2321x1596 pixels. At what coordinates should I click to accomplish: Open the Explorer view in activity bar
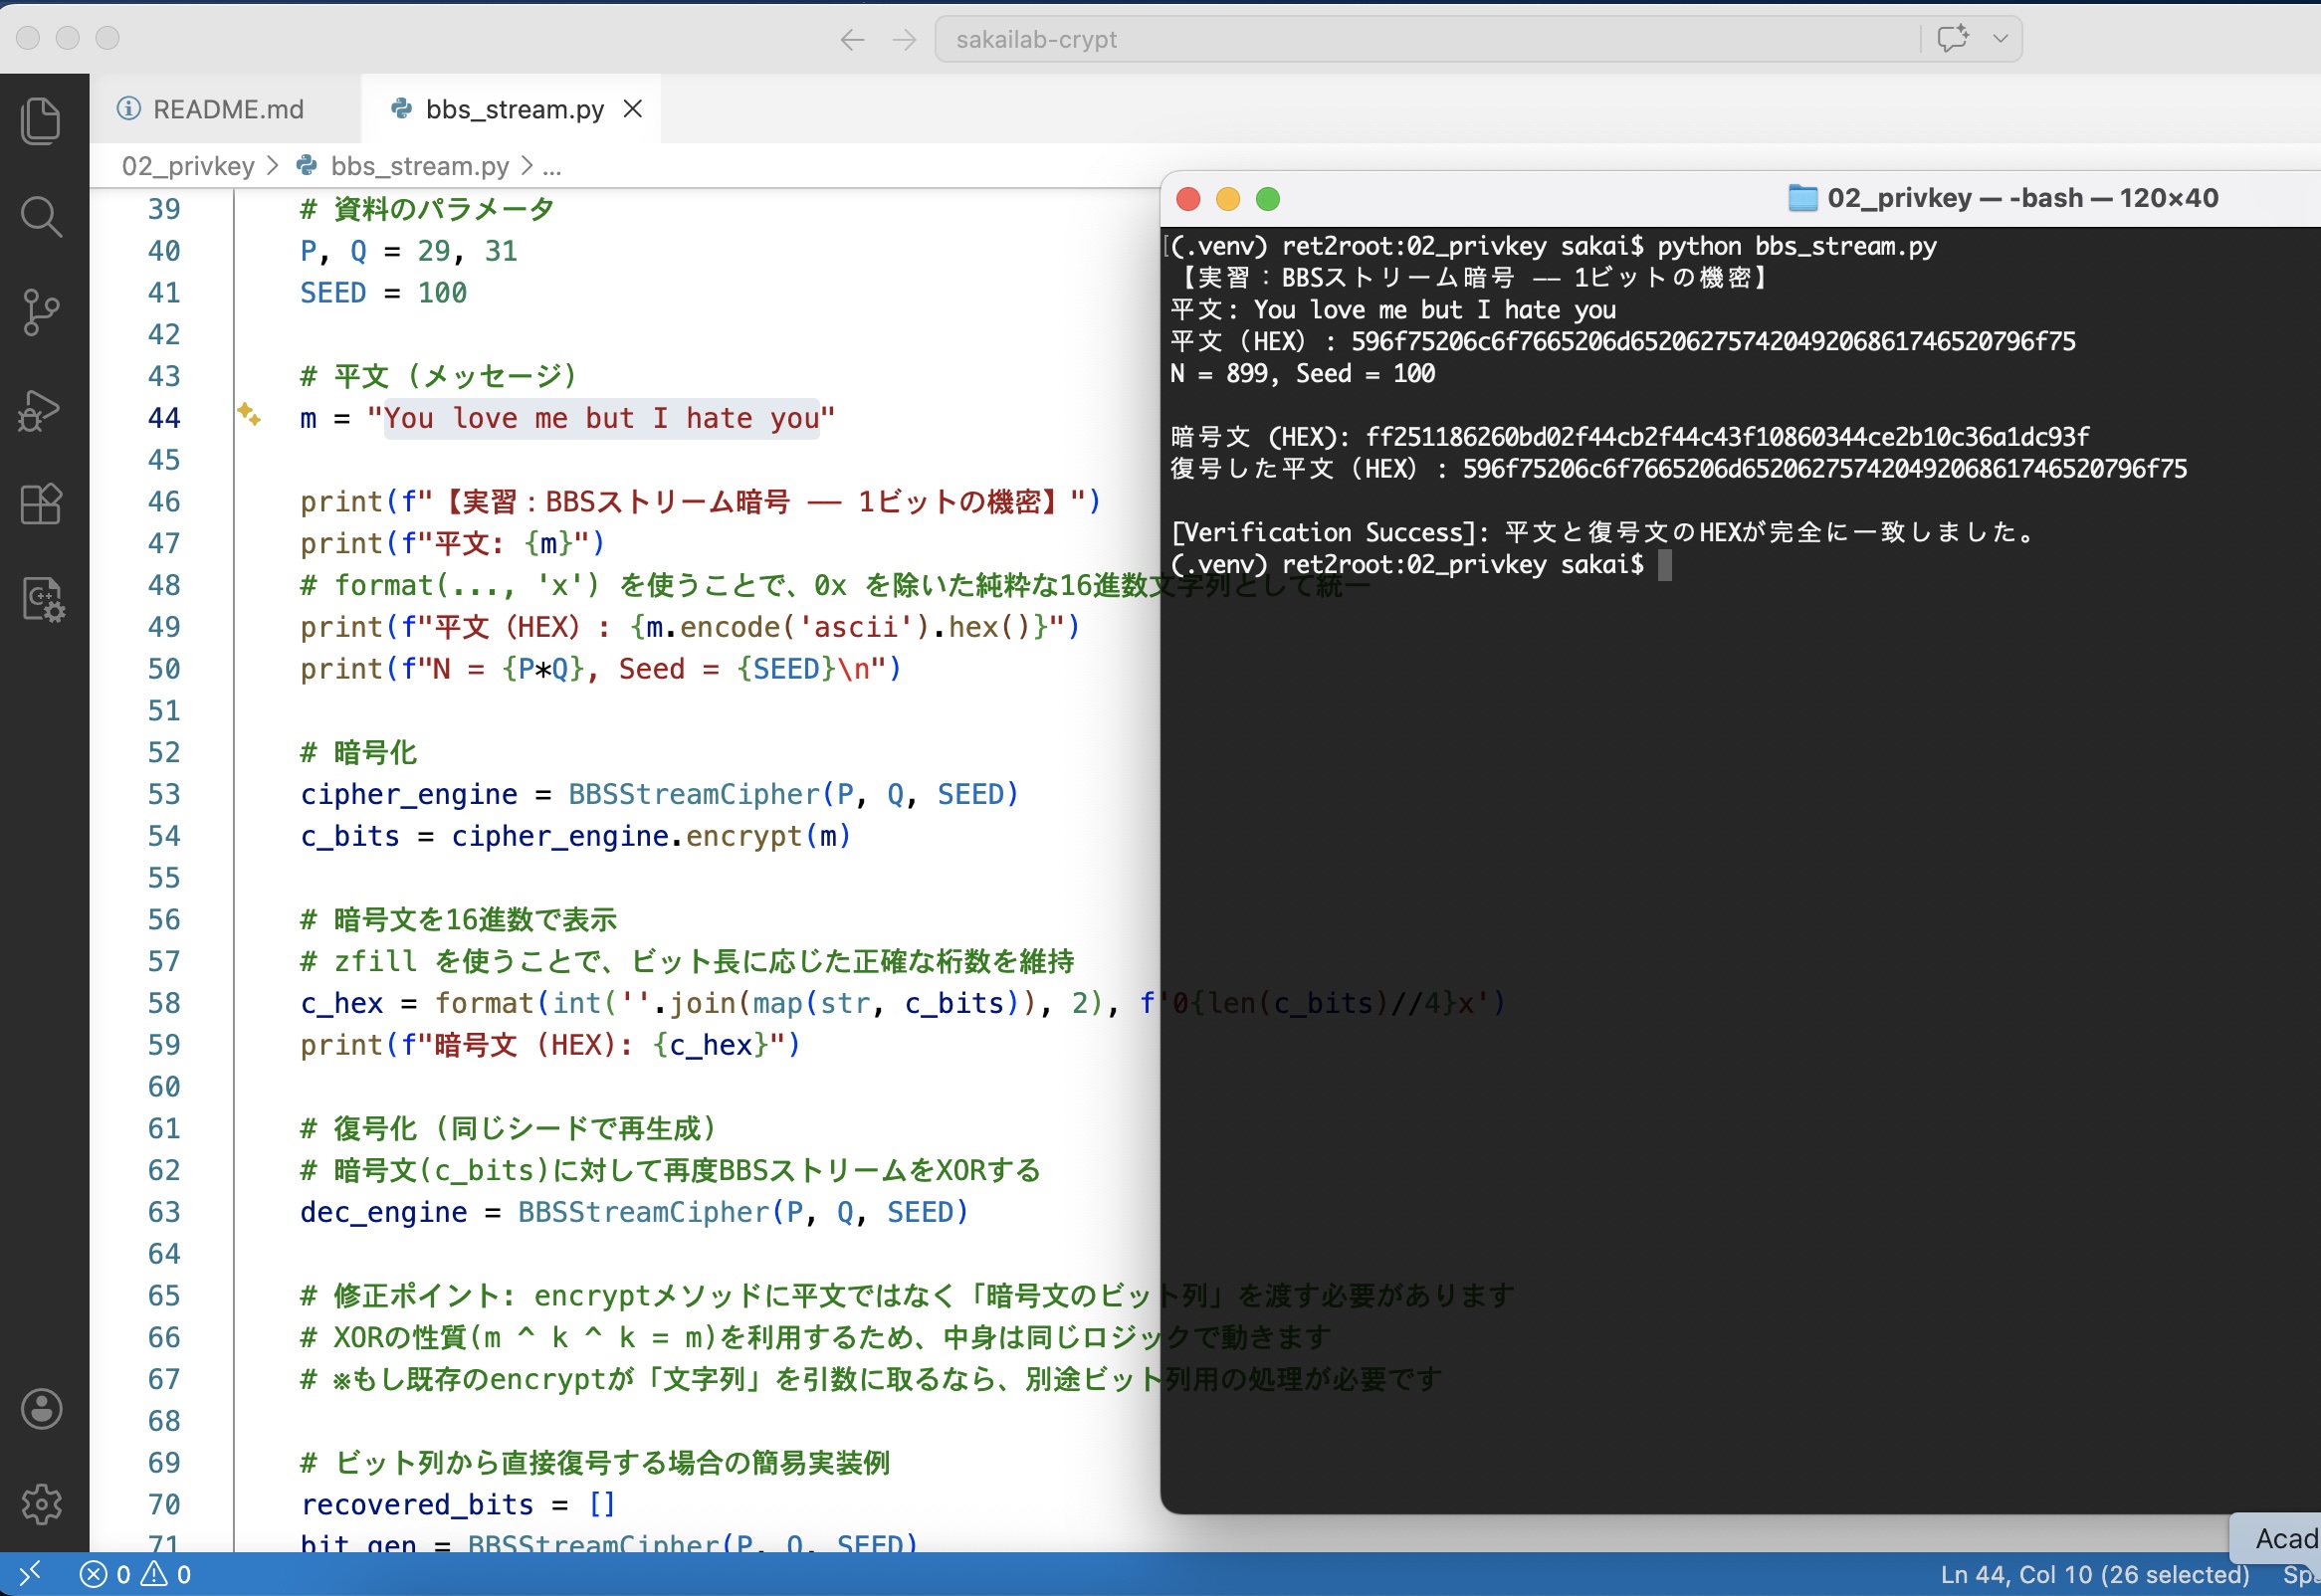(x=41, y=121)
